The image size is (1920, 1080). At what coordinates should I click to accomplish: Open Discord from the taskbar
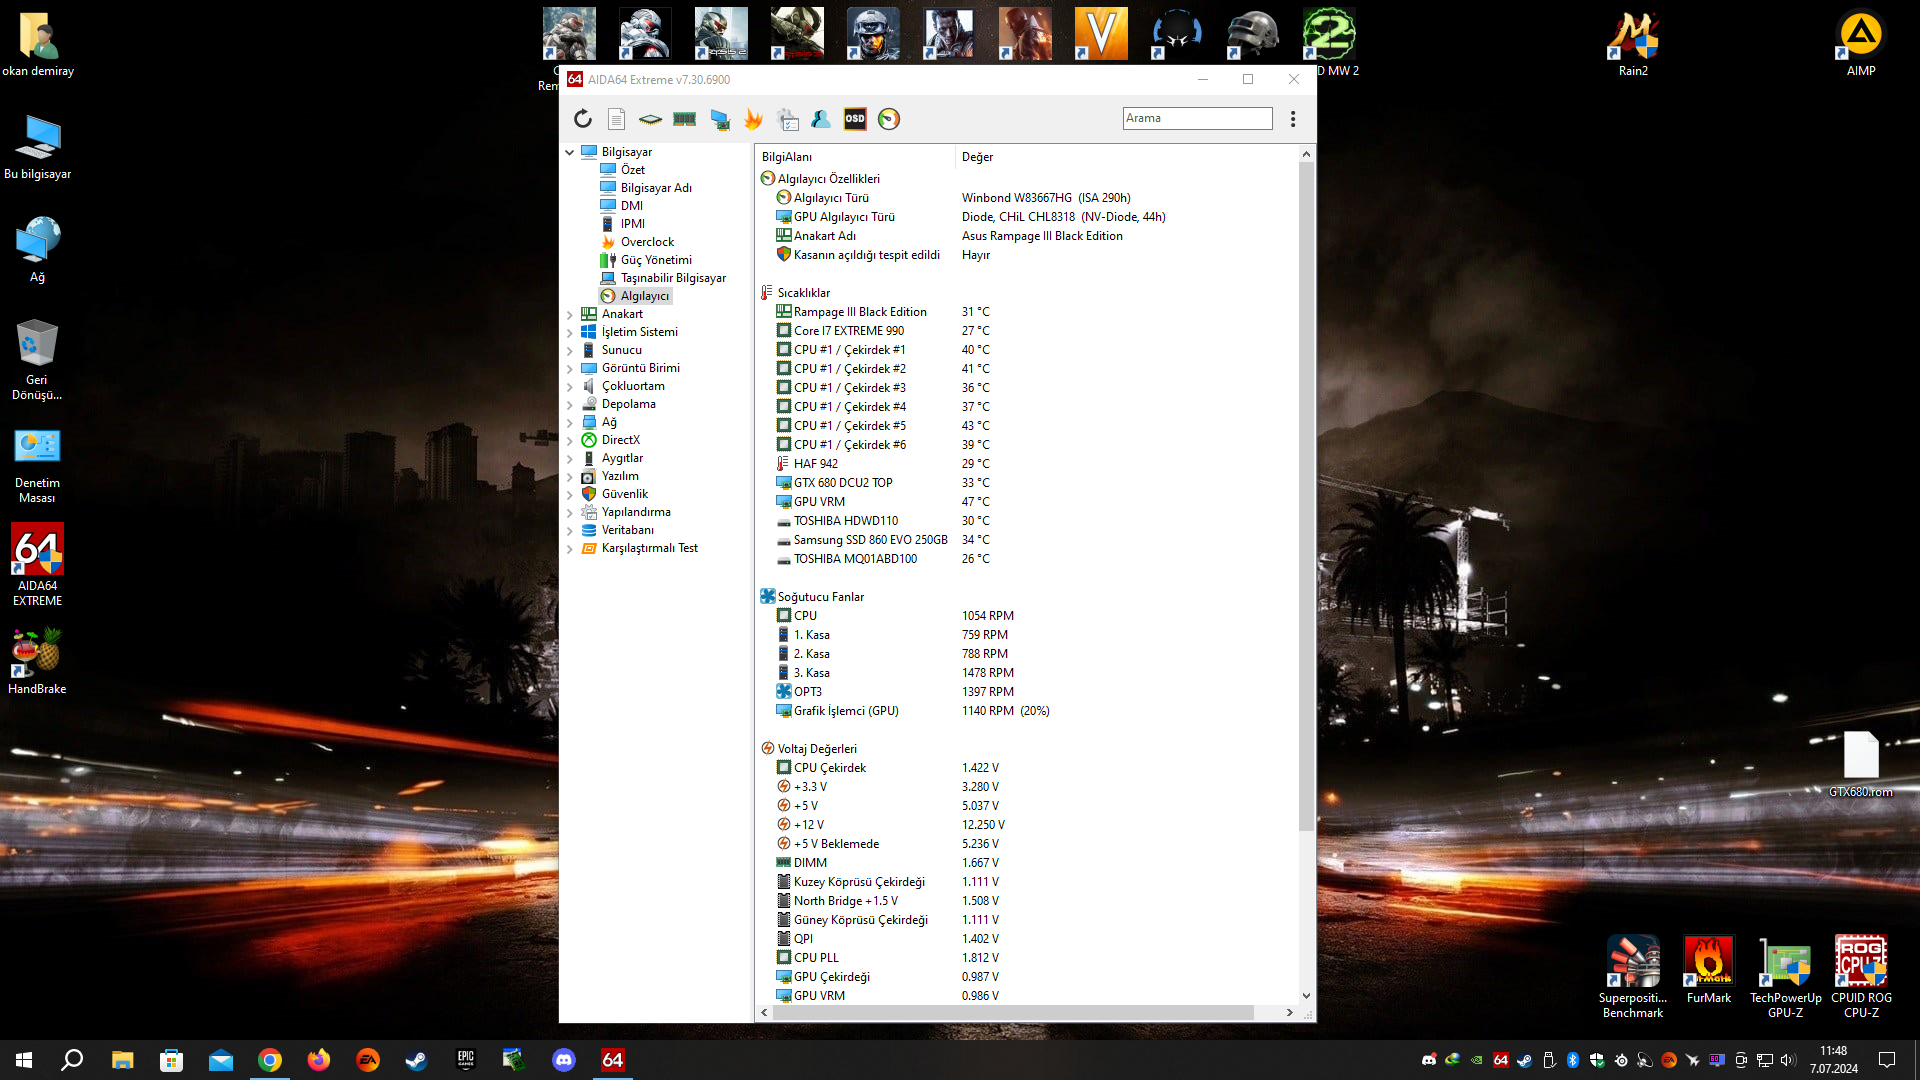[x=564, y=1060]
